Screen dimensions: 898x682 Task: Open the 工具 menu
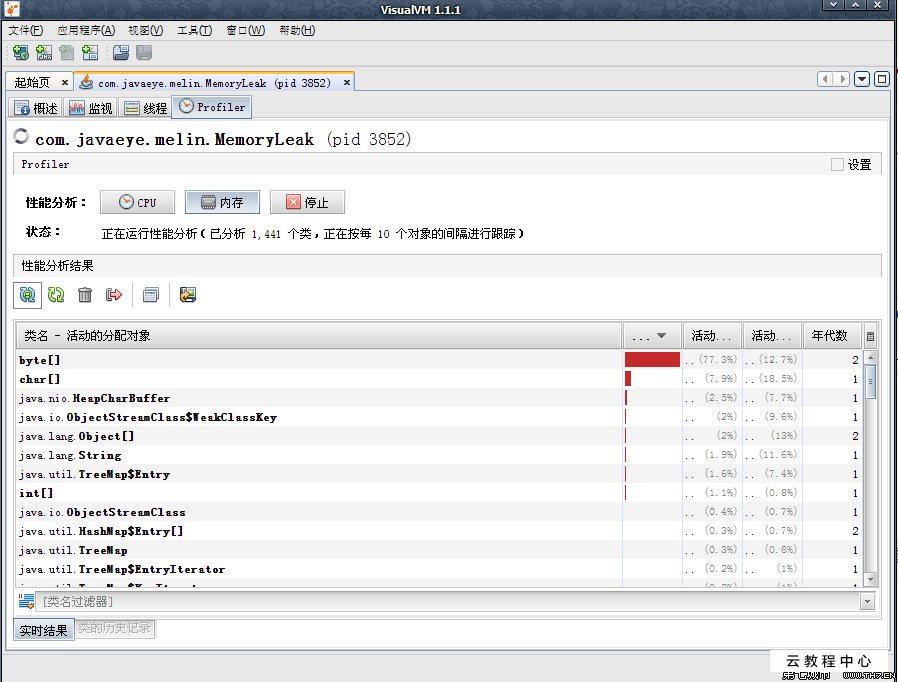coord(196,30)
